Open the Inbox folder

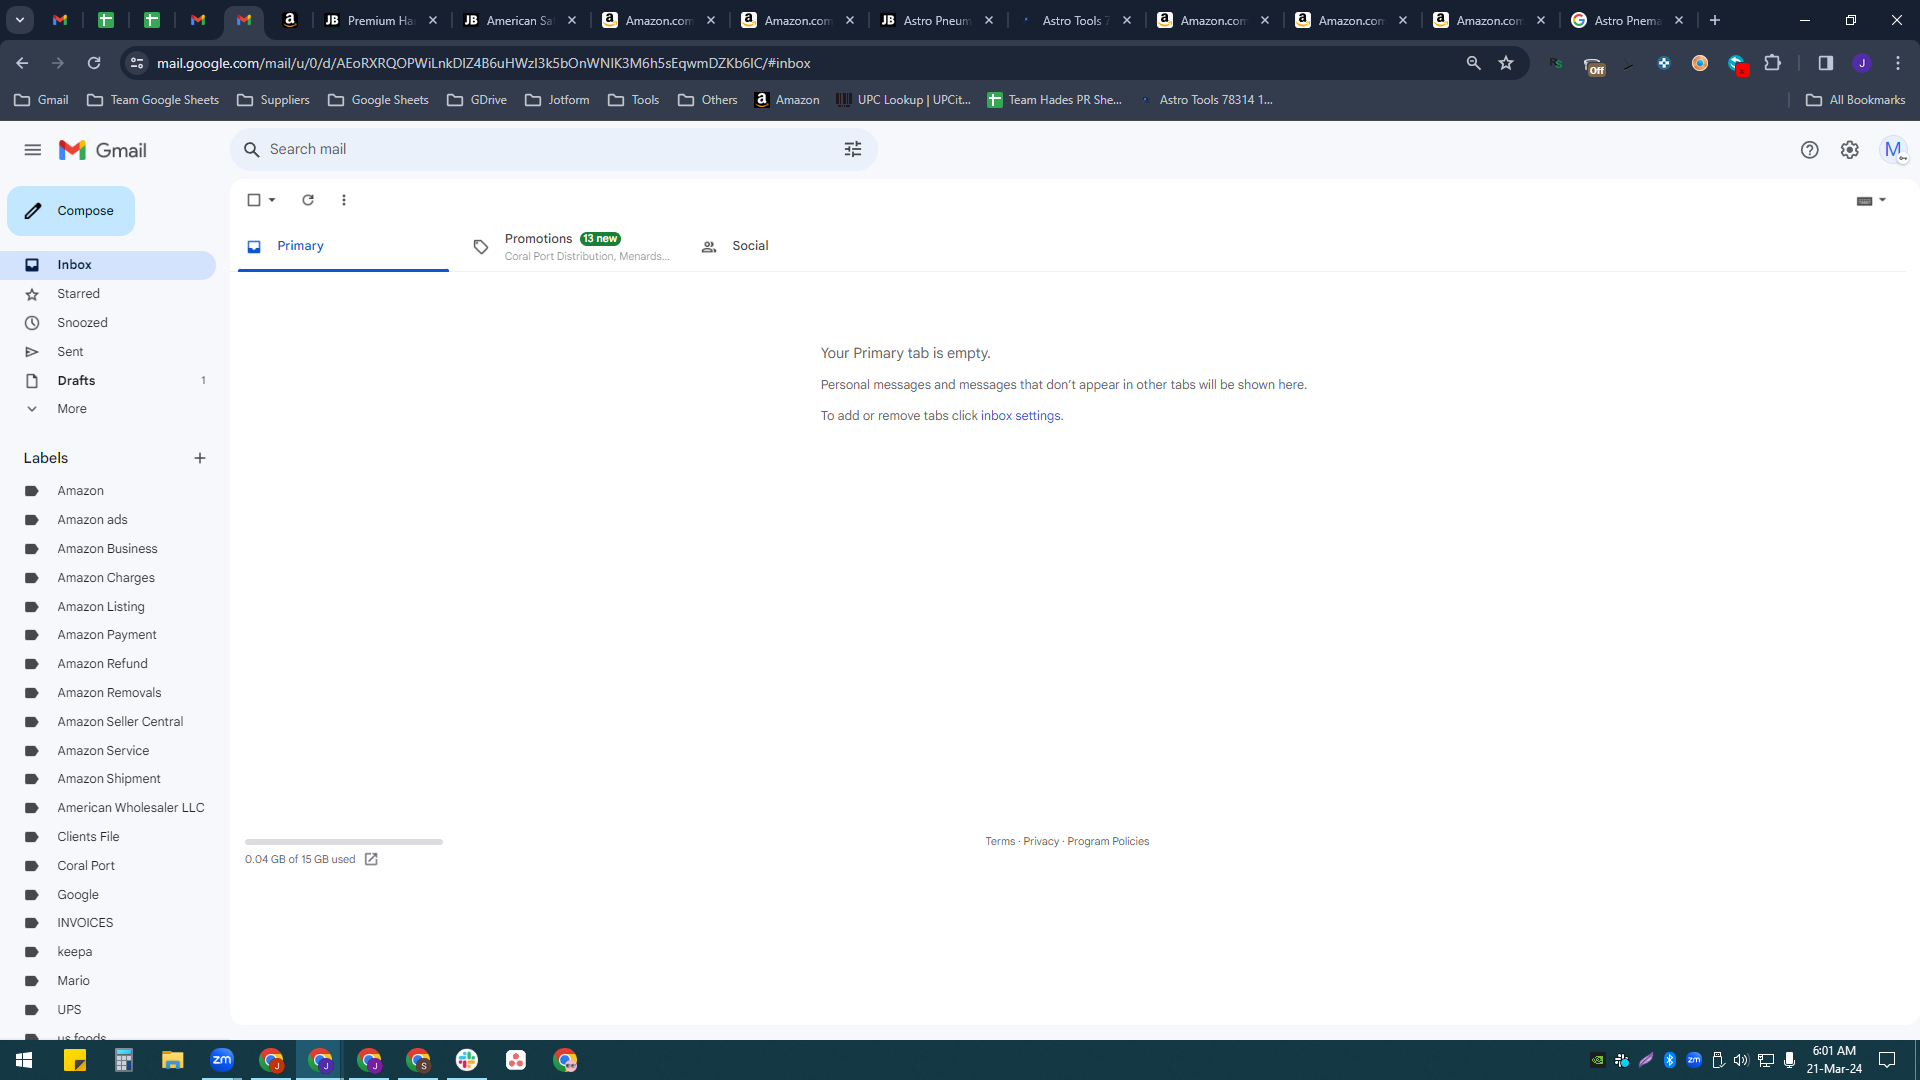[108, 265]
